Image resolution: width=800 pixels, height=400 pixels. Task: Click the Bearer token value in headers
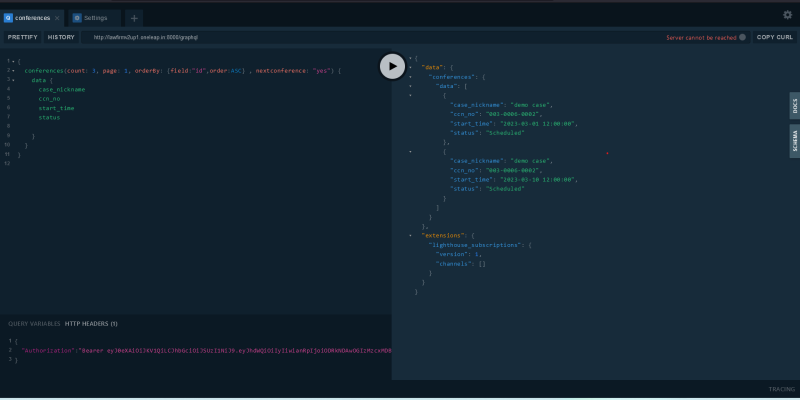pyautogui.click(x=234, y=351)
